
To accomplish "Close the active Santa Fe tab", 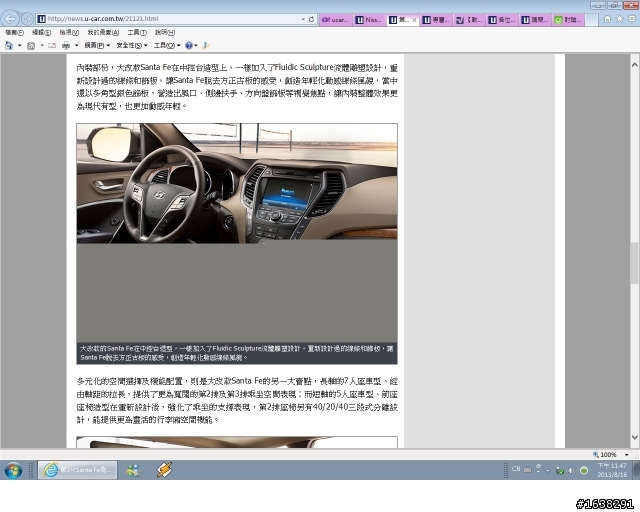I will pos(414,20).
